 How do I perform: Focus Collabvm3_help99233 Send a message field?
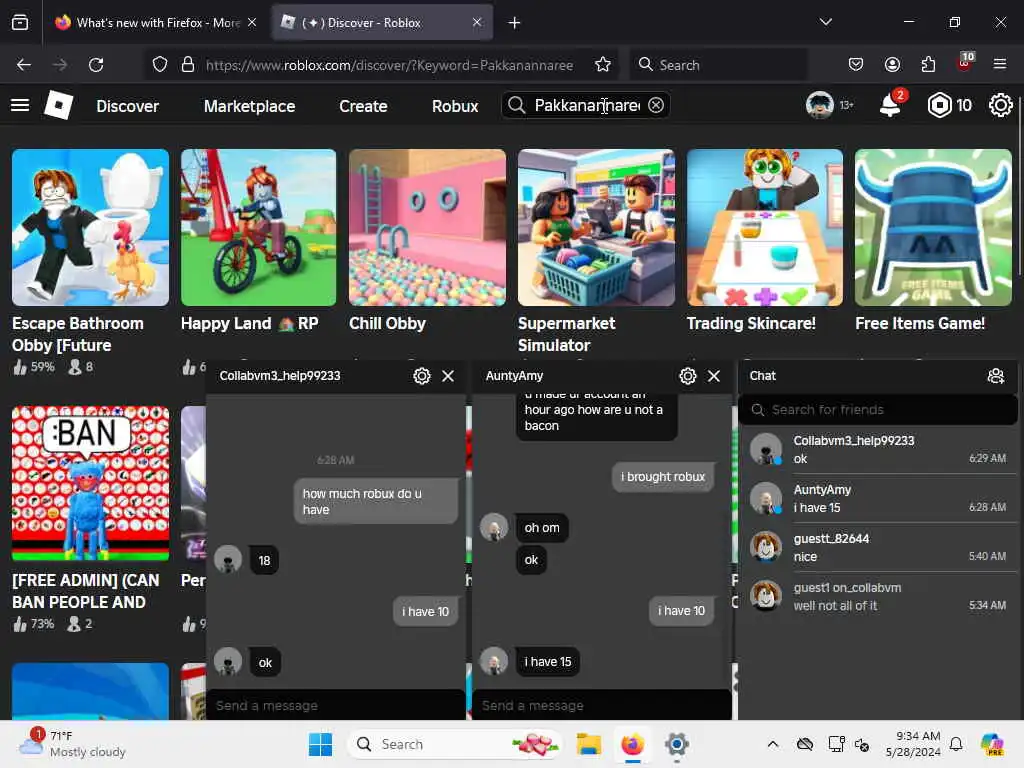pos(336,705)
